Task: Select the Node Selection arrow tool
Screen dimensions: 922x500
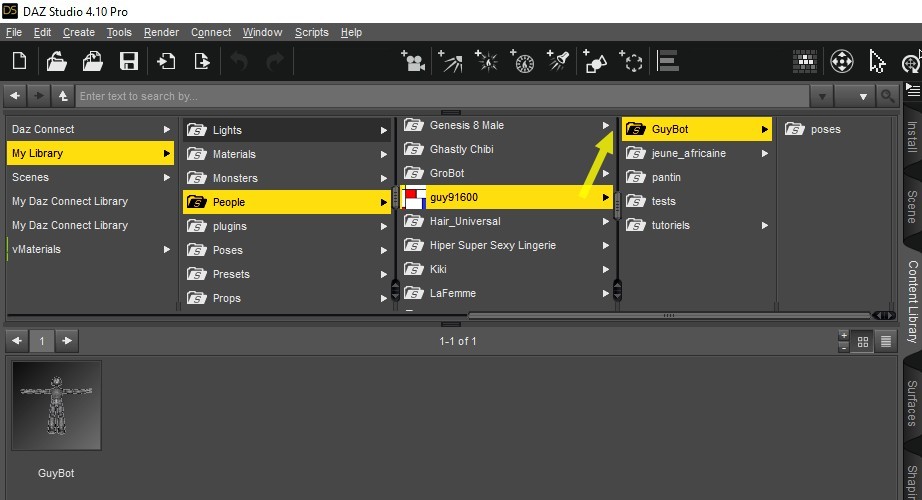Action: (877, 61)
